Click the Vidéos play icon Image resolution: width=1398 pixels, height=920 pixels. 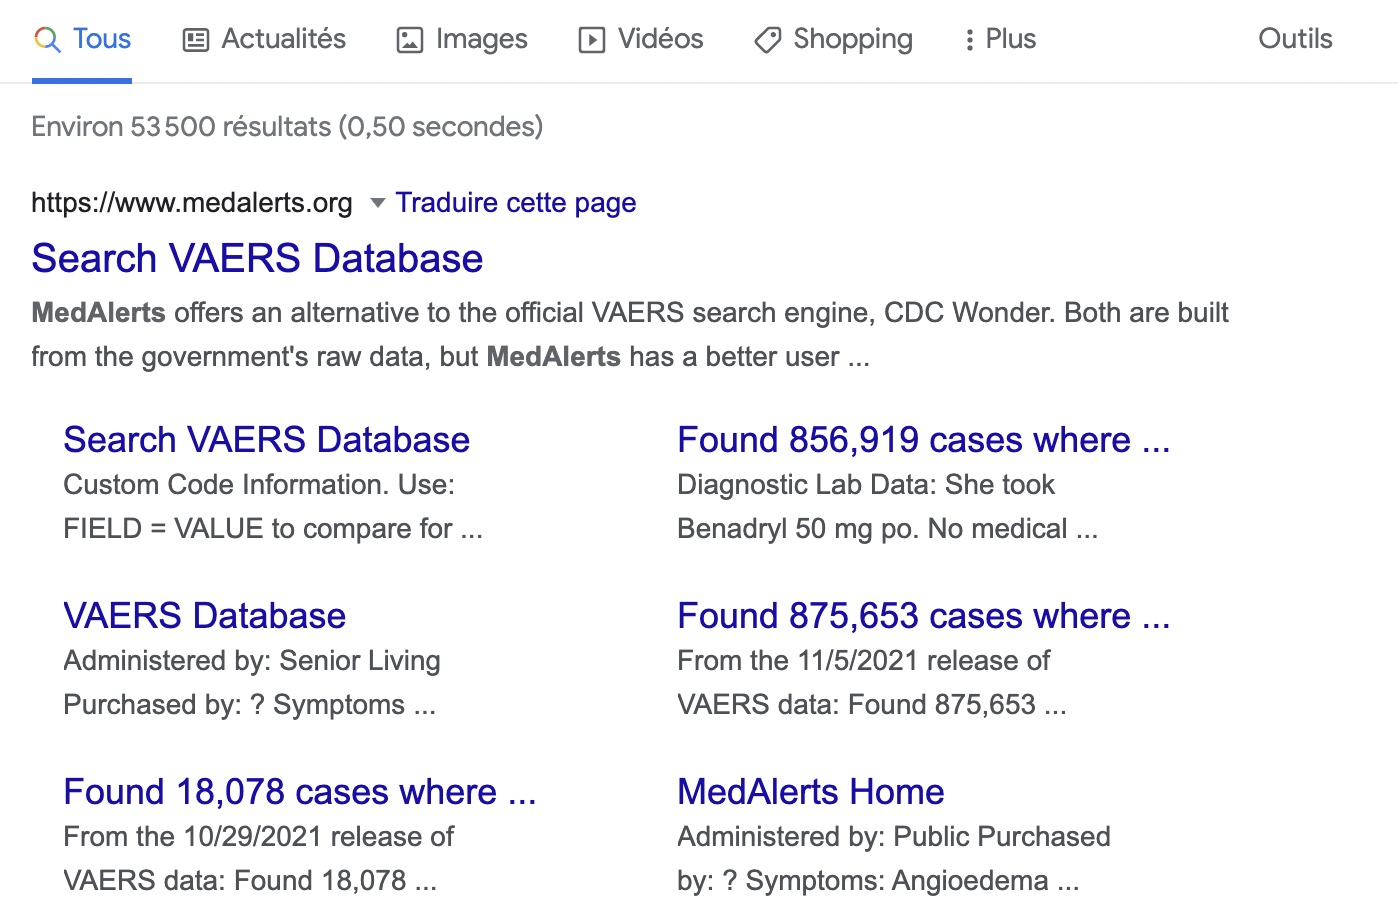click(592, 40)
